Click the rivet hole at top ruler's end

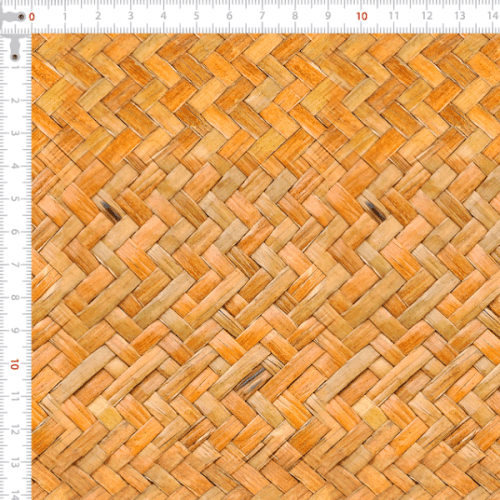(x=21, y=16)
